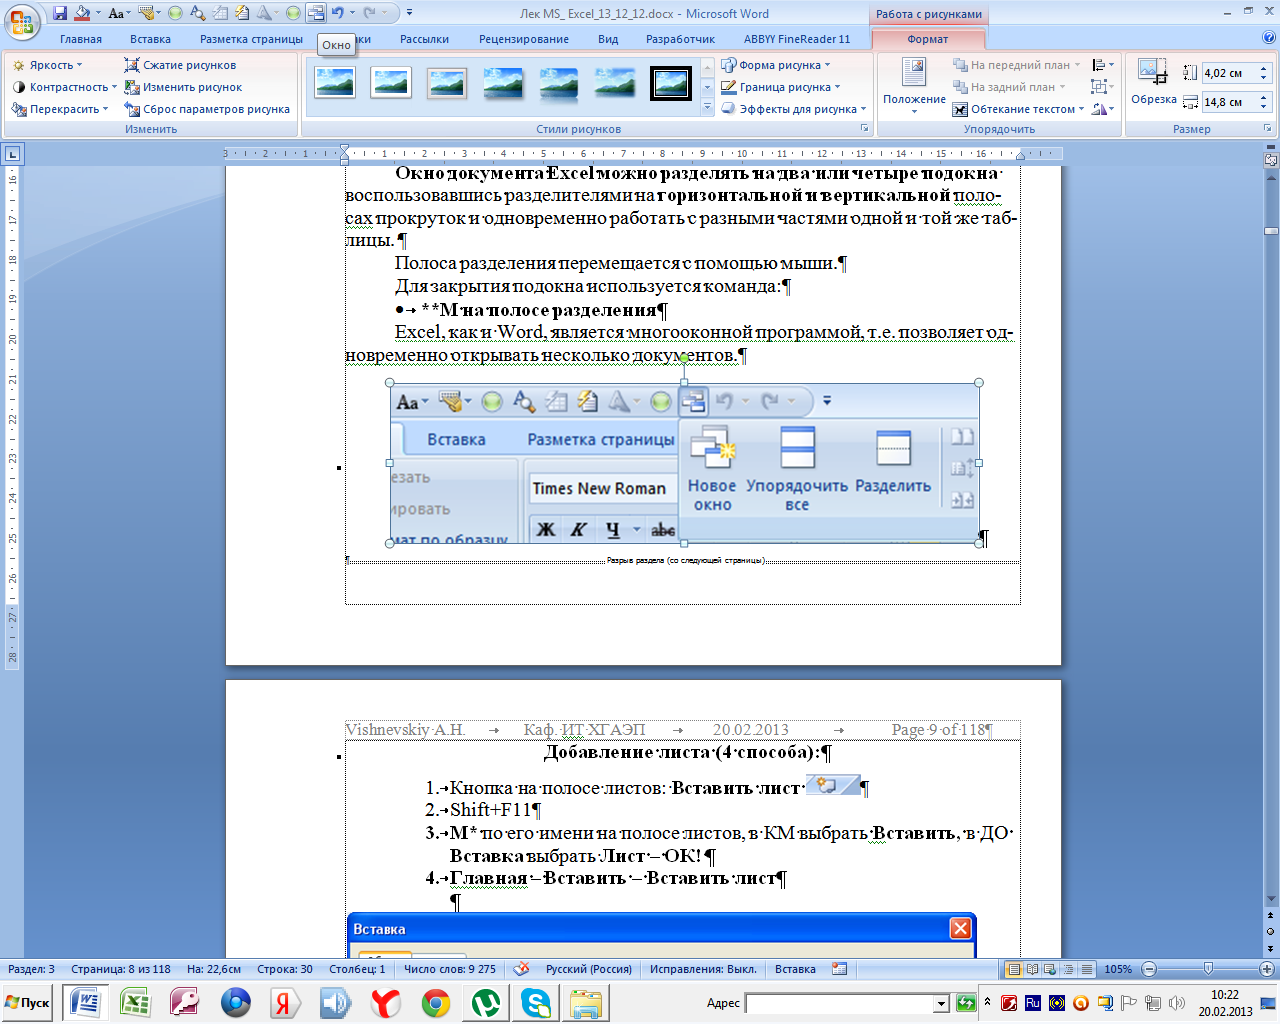Click page count Страница: 8 из 118

point(121,969)
